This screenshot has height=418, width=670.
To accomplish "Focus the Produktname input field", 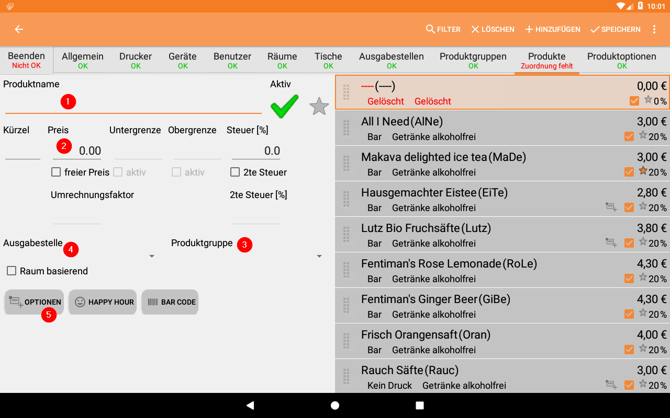I will click(130, 103).
